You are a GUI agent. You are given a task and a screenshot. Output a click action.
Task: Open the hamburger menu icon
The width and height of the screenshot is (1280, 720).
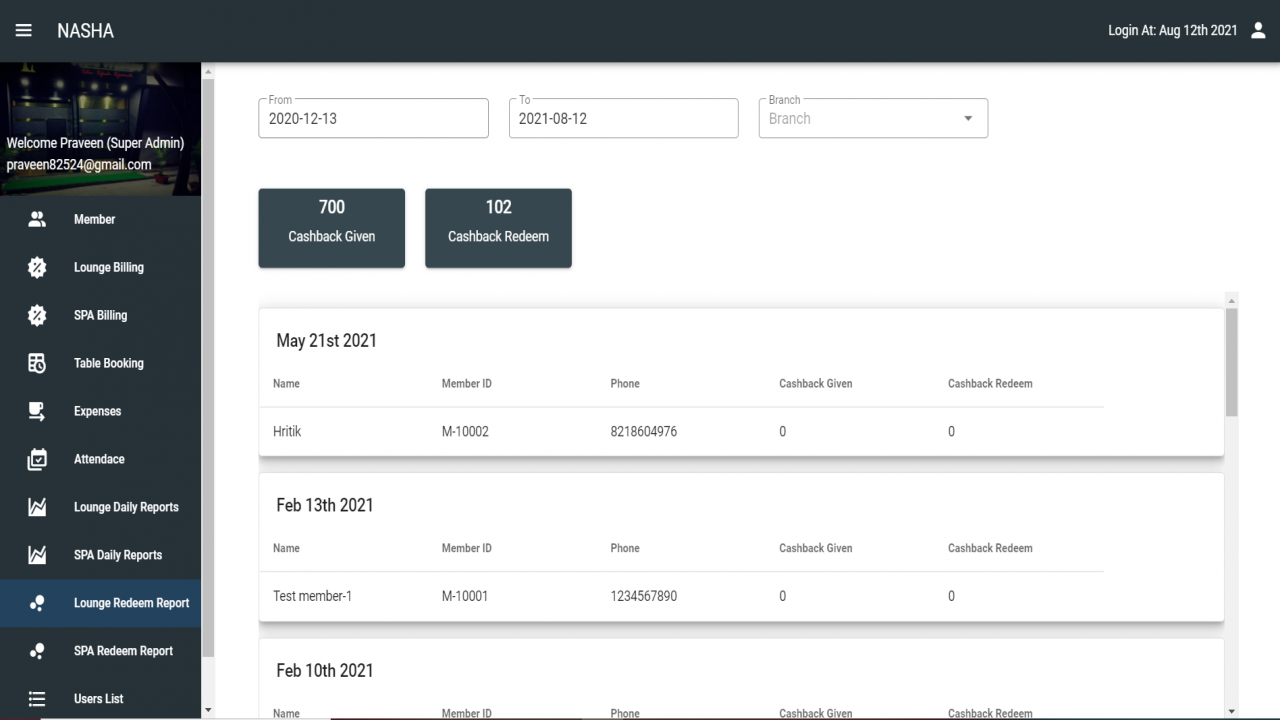click(23, 31)
